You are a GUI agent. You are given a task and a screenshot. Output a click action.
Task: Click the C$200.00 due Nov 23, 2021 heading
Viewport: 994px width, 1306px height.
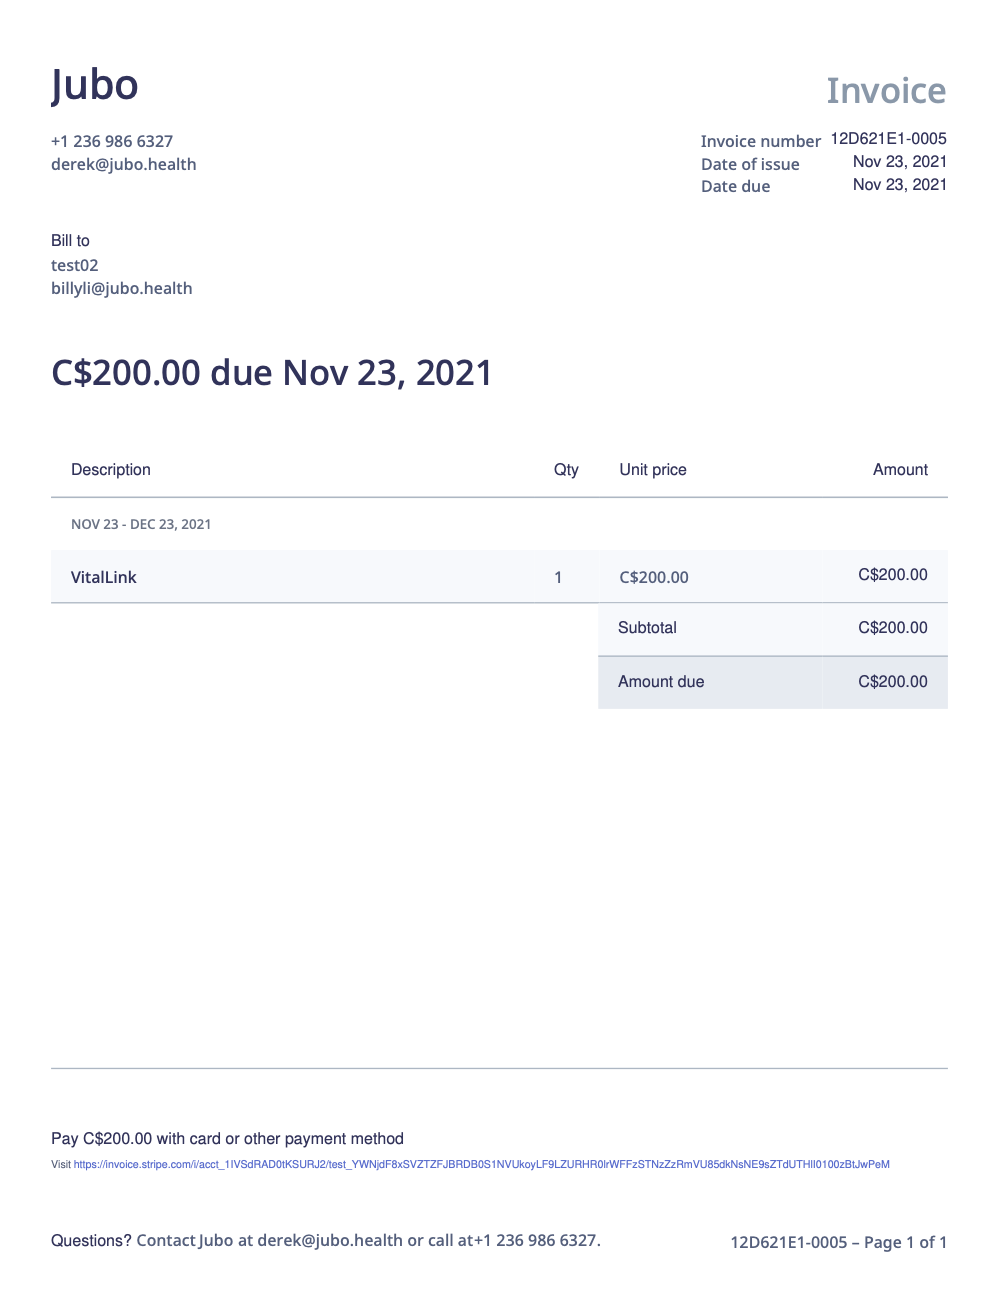tap(272, 373)
